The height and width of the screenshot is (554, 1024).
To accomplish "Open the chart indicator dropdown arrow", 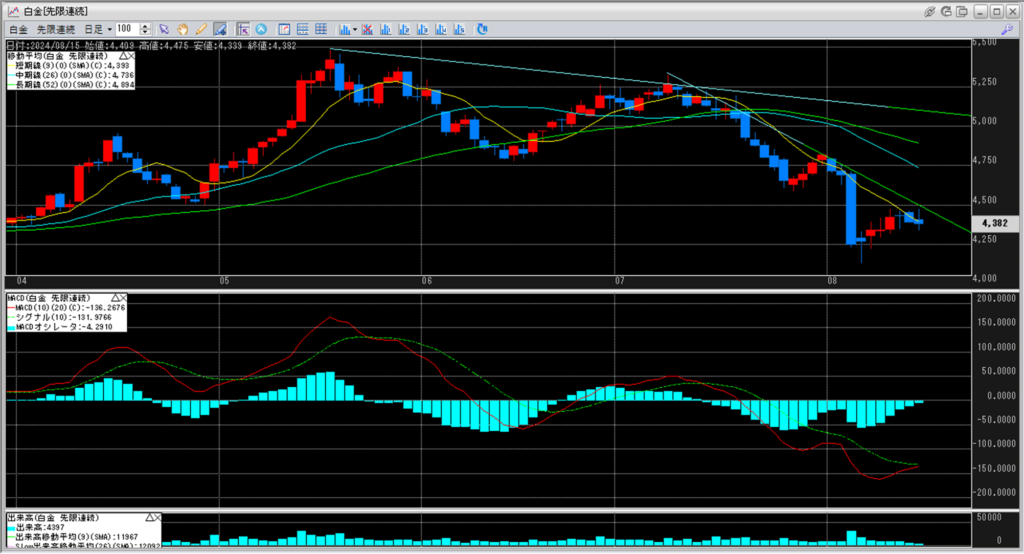I will pyautogui.click(x=354, y=29).
